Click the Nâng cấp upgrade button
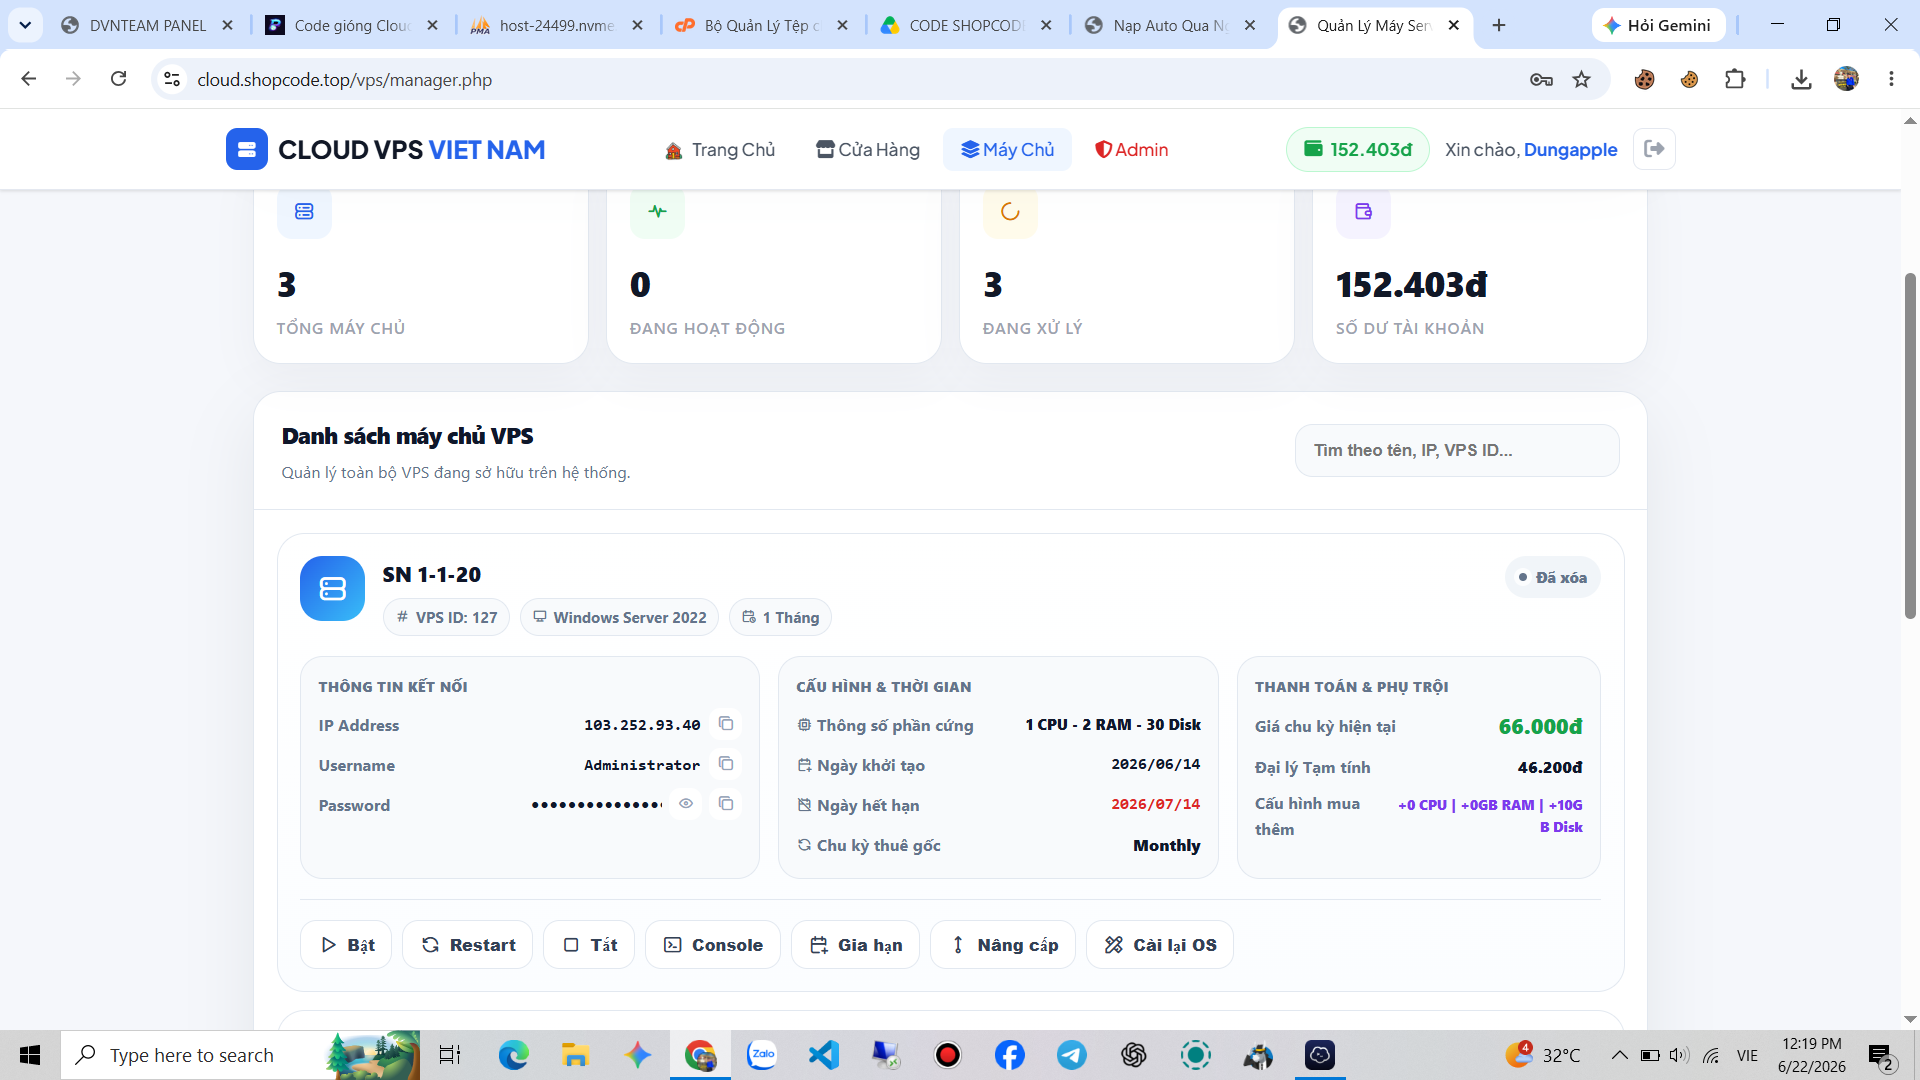The image size is (1920, 1080). 1003,945
